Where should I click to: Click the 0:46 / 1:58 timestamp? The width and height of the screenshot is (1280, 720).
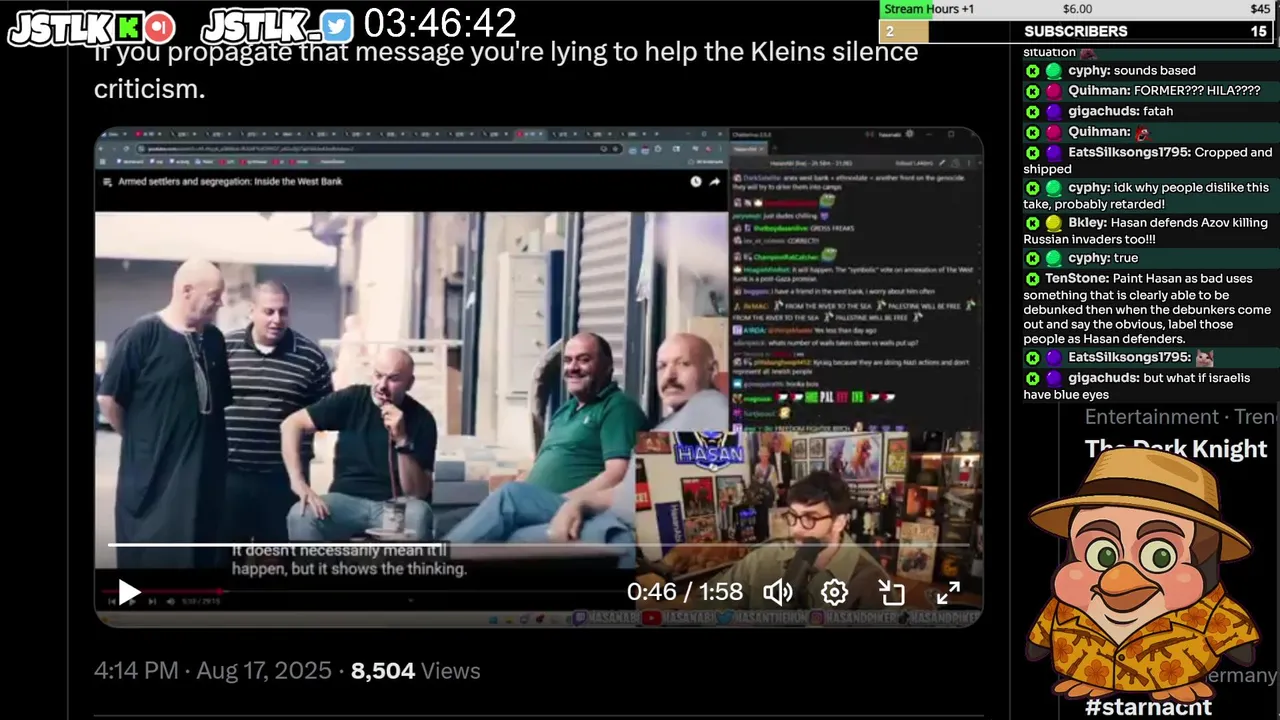point(685,592)
